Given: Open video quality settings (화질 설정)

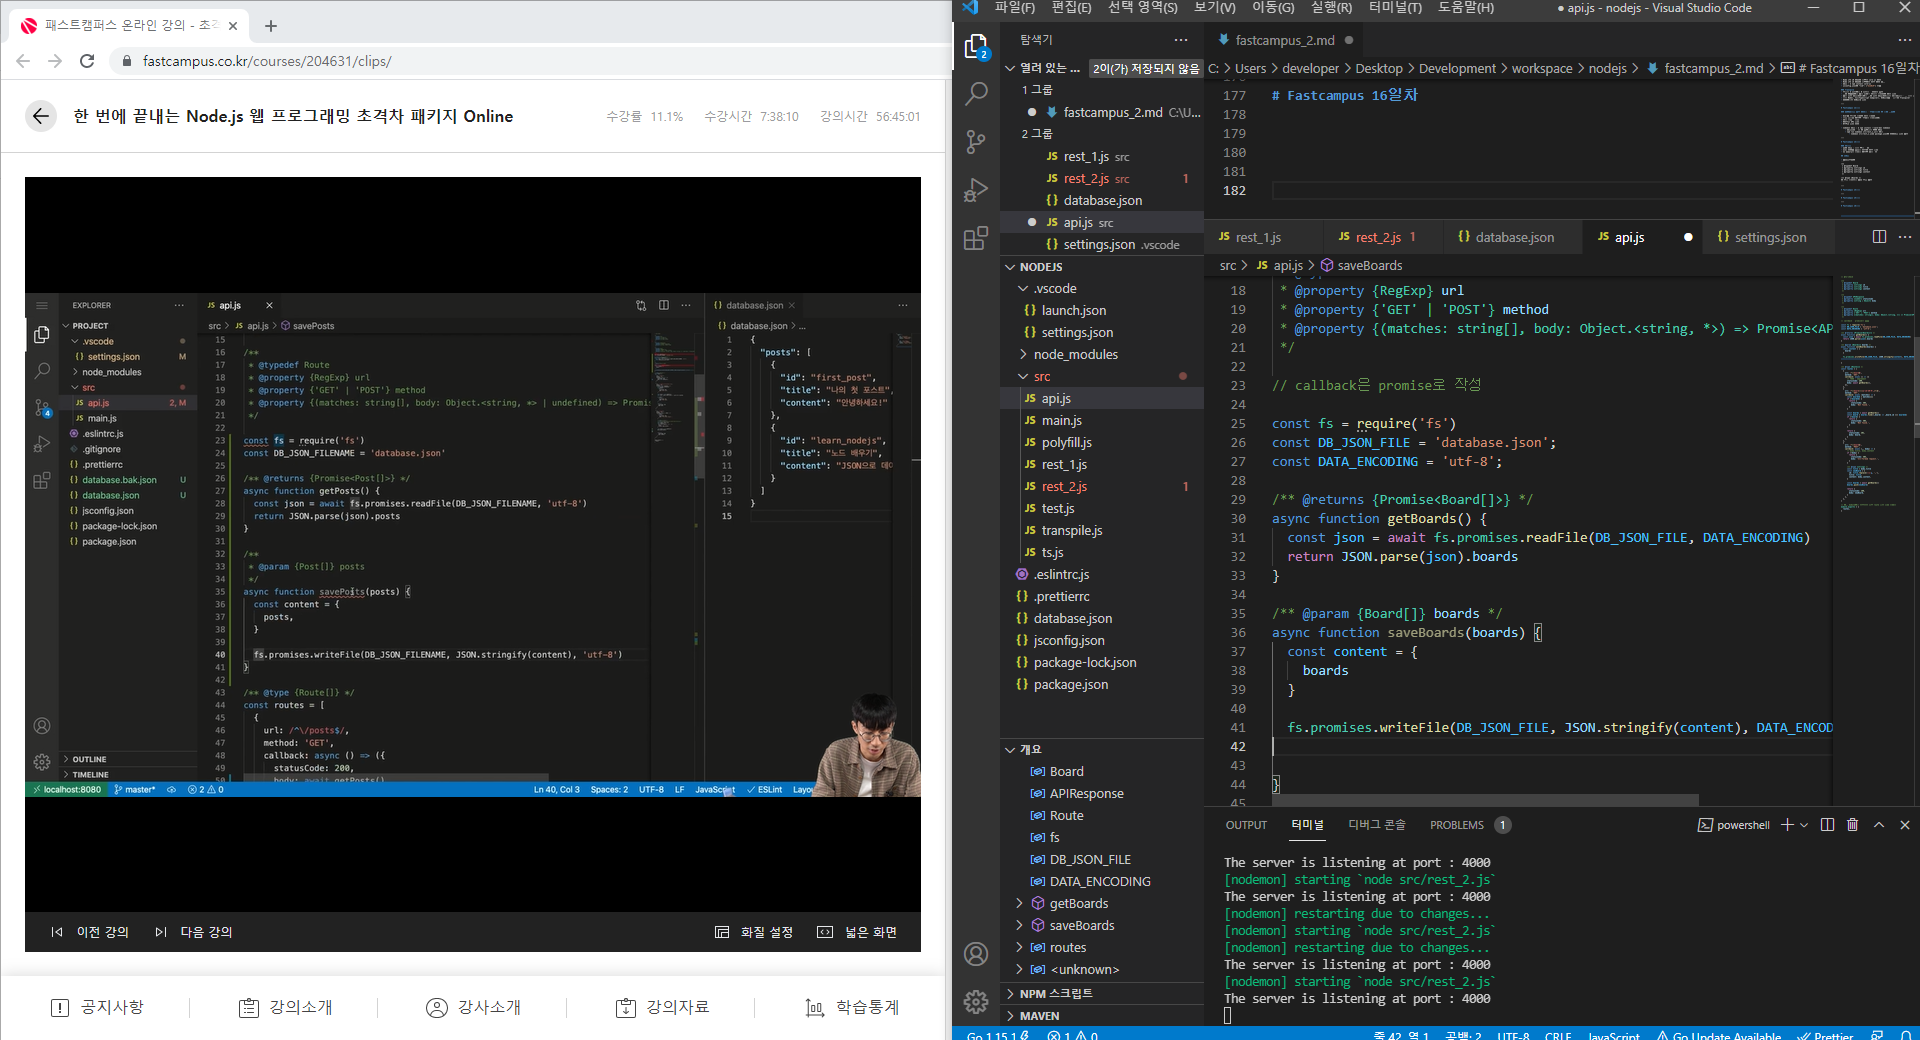Looking at the screenshot, I should (x=754, y=932).
